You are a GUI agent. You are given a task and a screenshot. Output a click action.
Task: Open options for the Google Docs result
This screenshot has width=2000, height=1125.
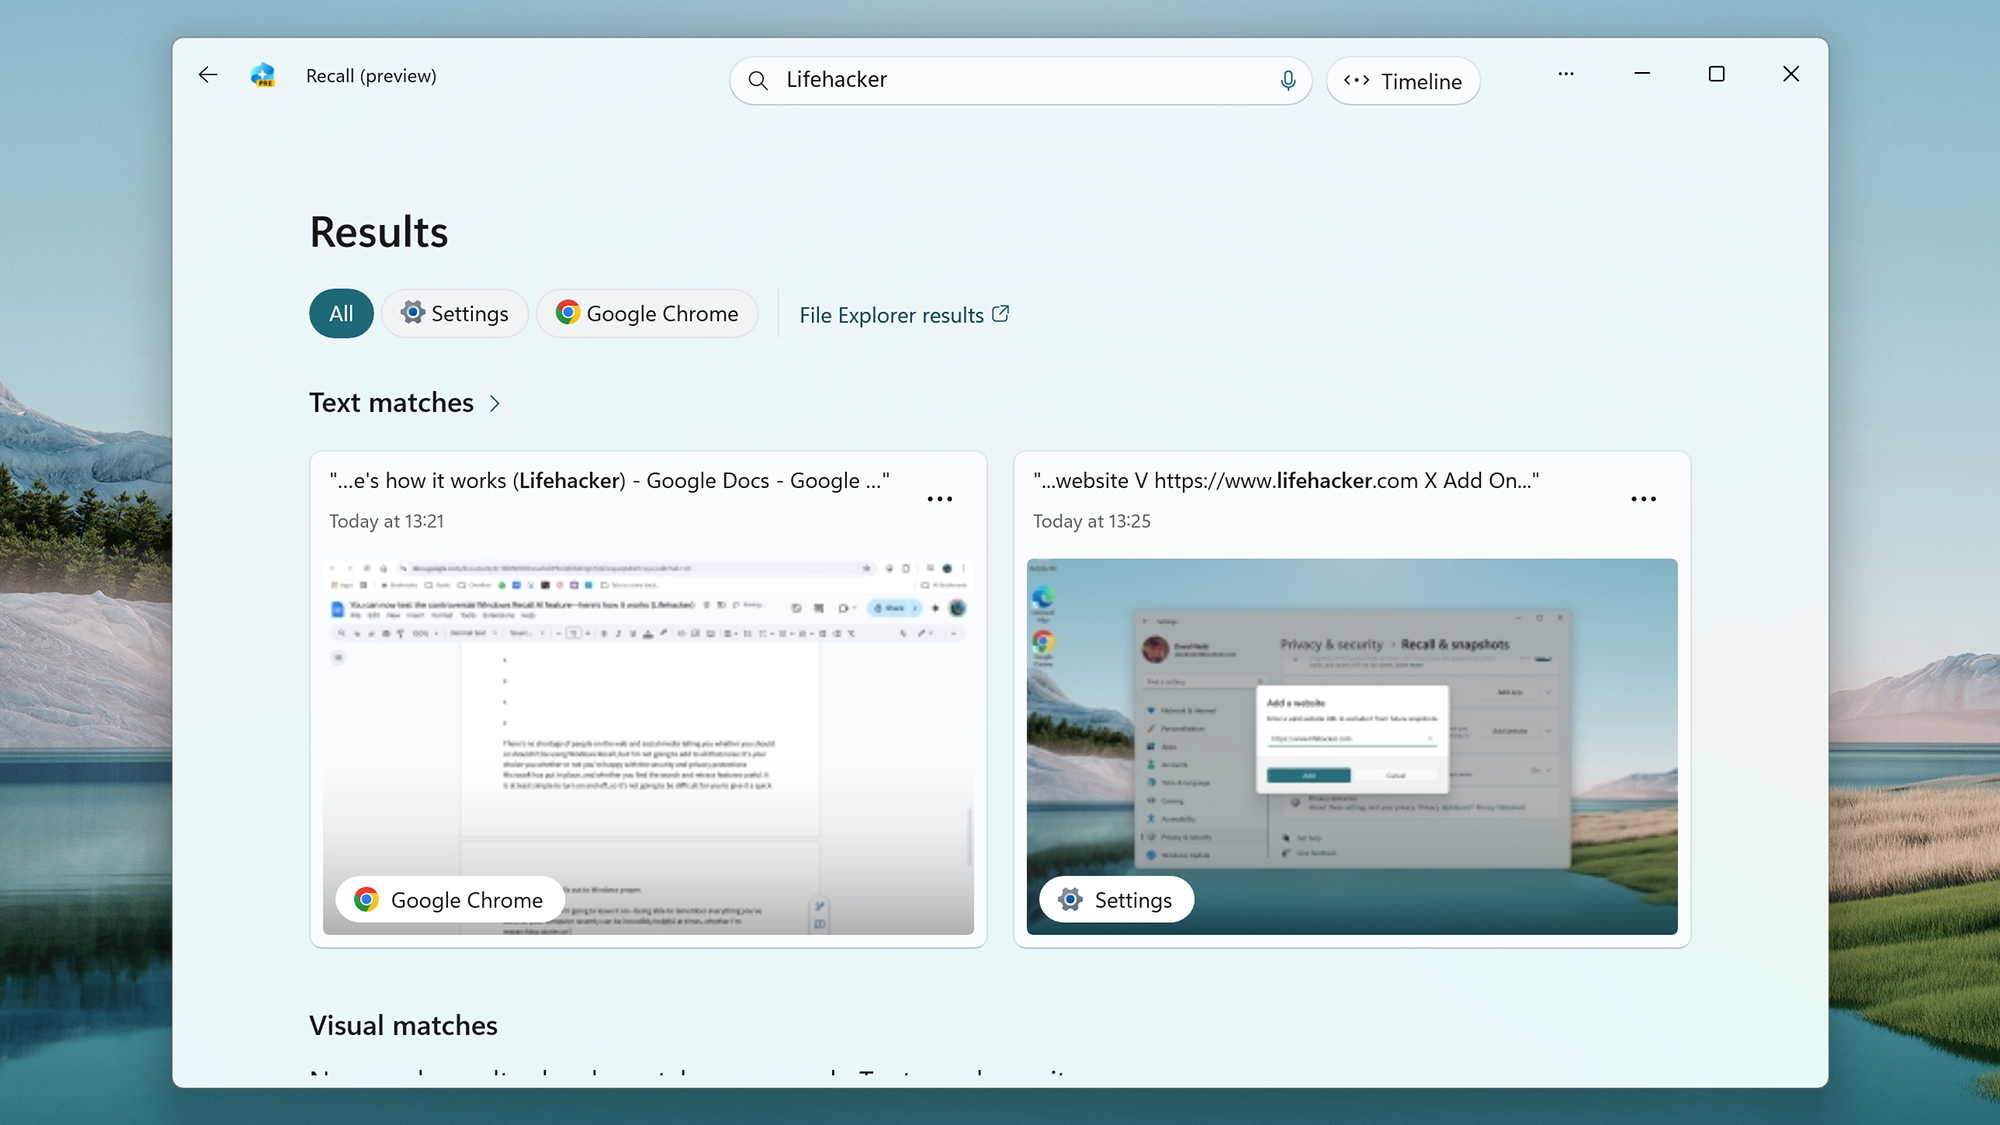click(940, 499)
